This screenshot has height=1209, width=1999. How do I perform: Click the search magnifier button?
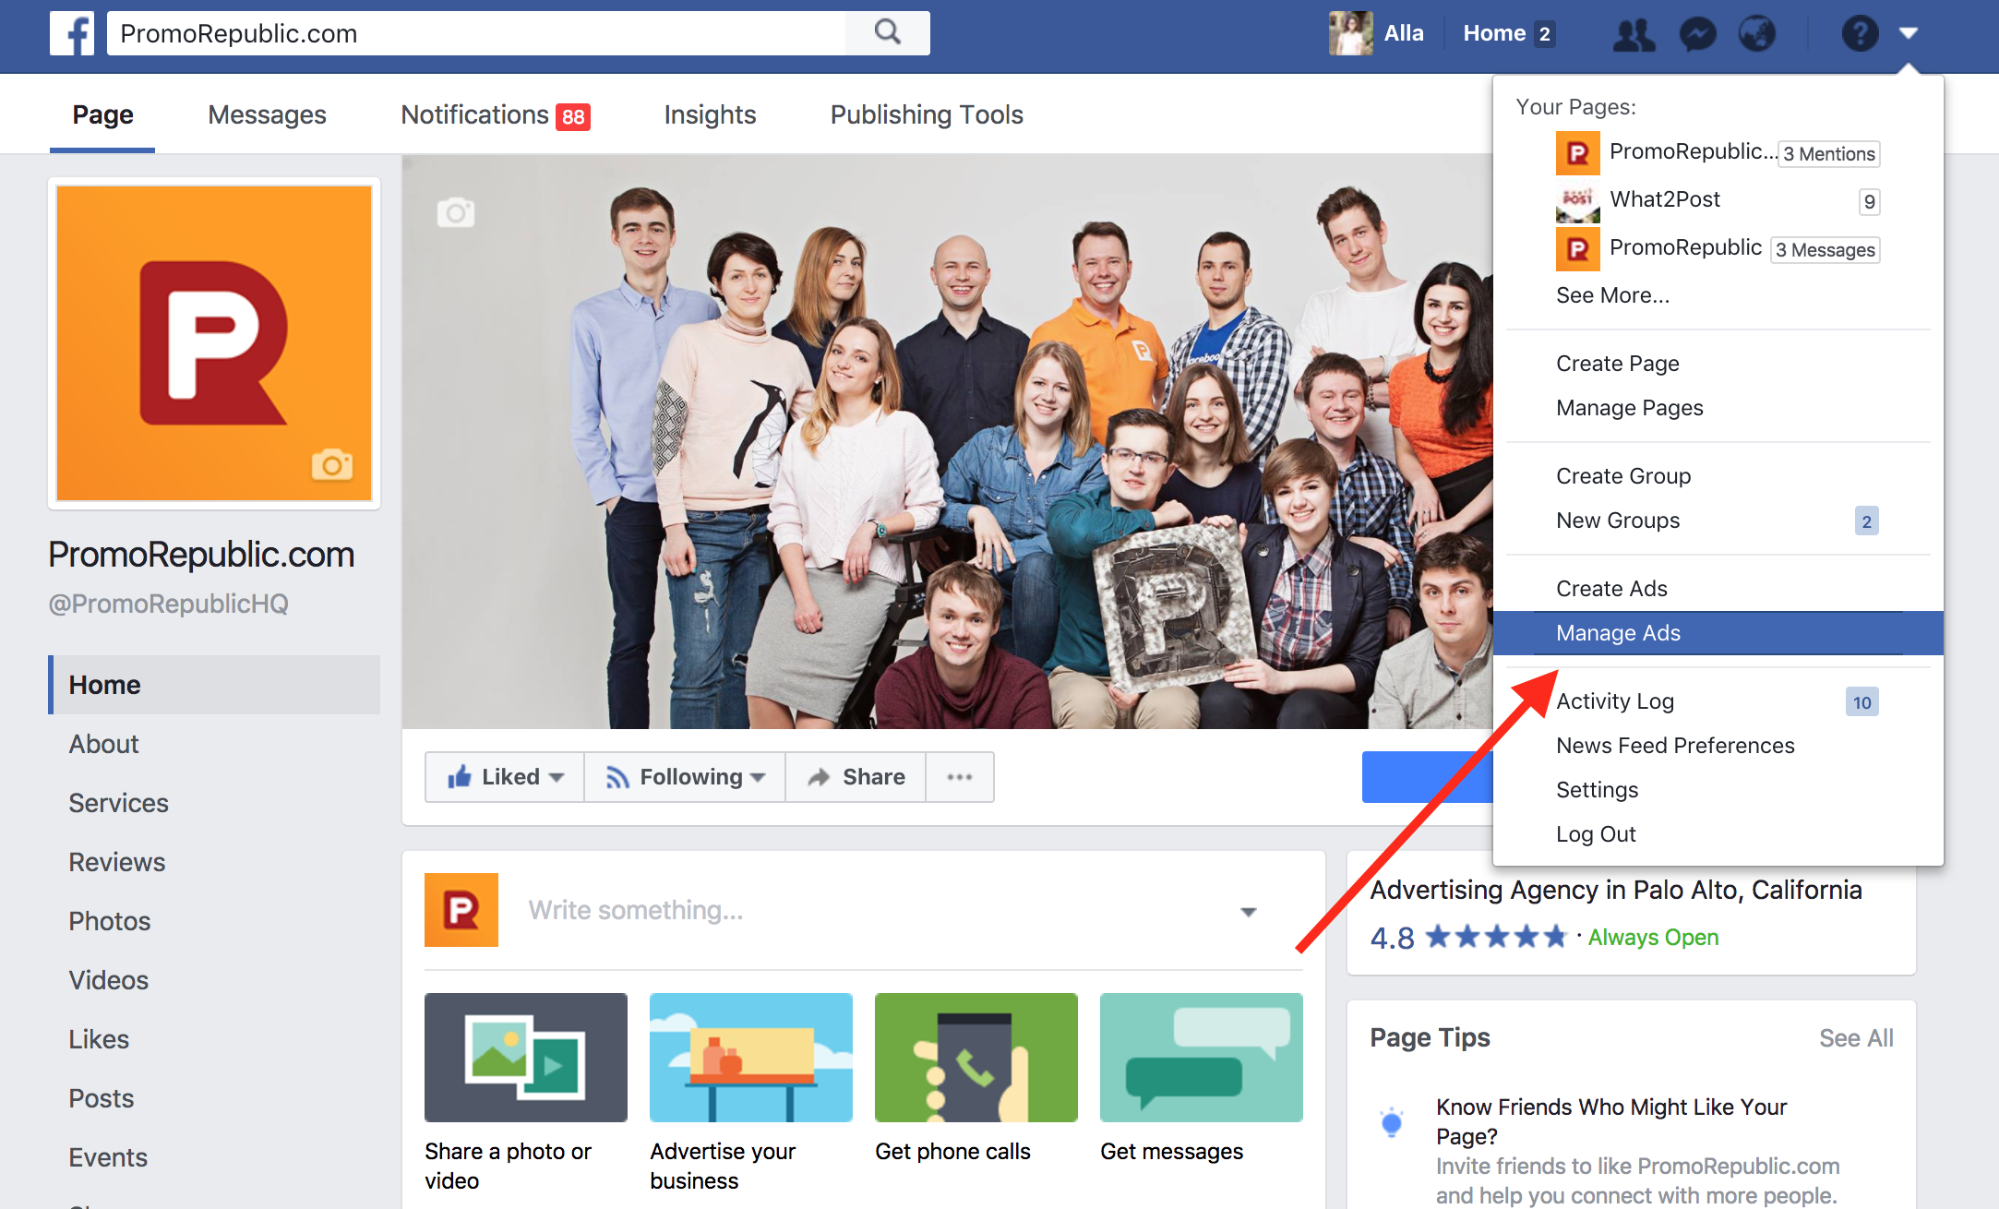click(x=887, y=33)
